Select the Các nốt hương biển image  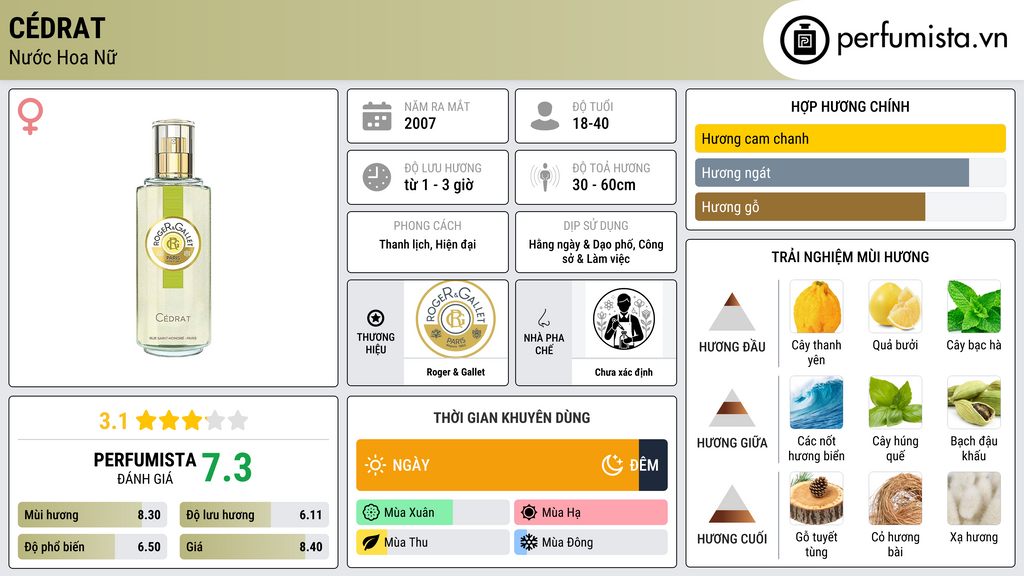[x=816, y=403]
